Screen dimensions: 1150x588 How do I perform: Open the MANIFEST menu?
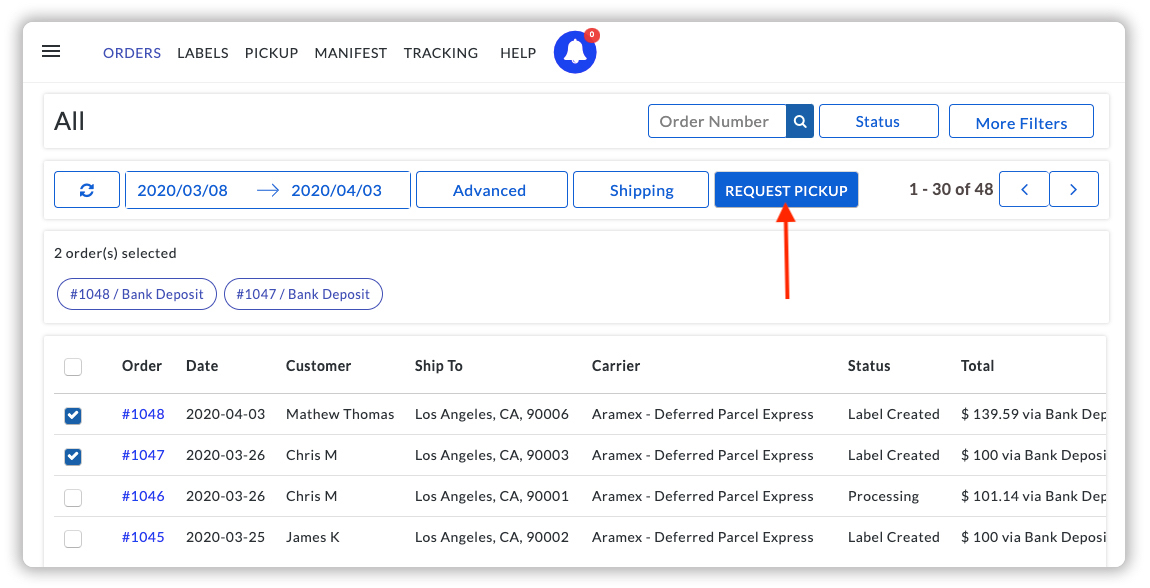tap(351, 53)
